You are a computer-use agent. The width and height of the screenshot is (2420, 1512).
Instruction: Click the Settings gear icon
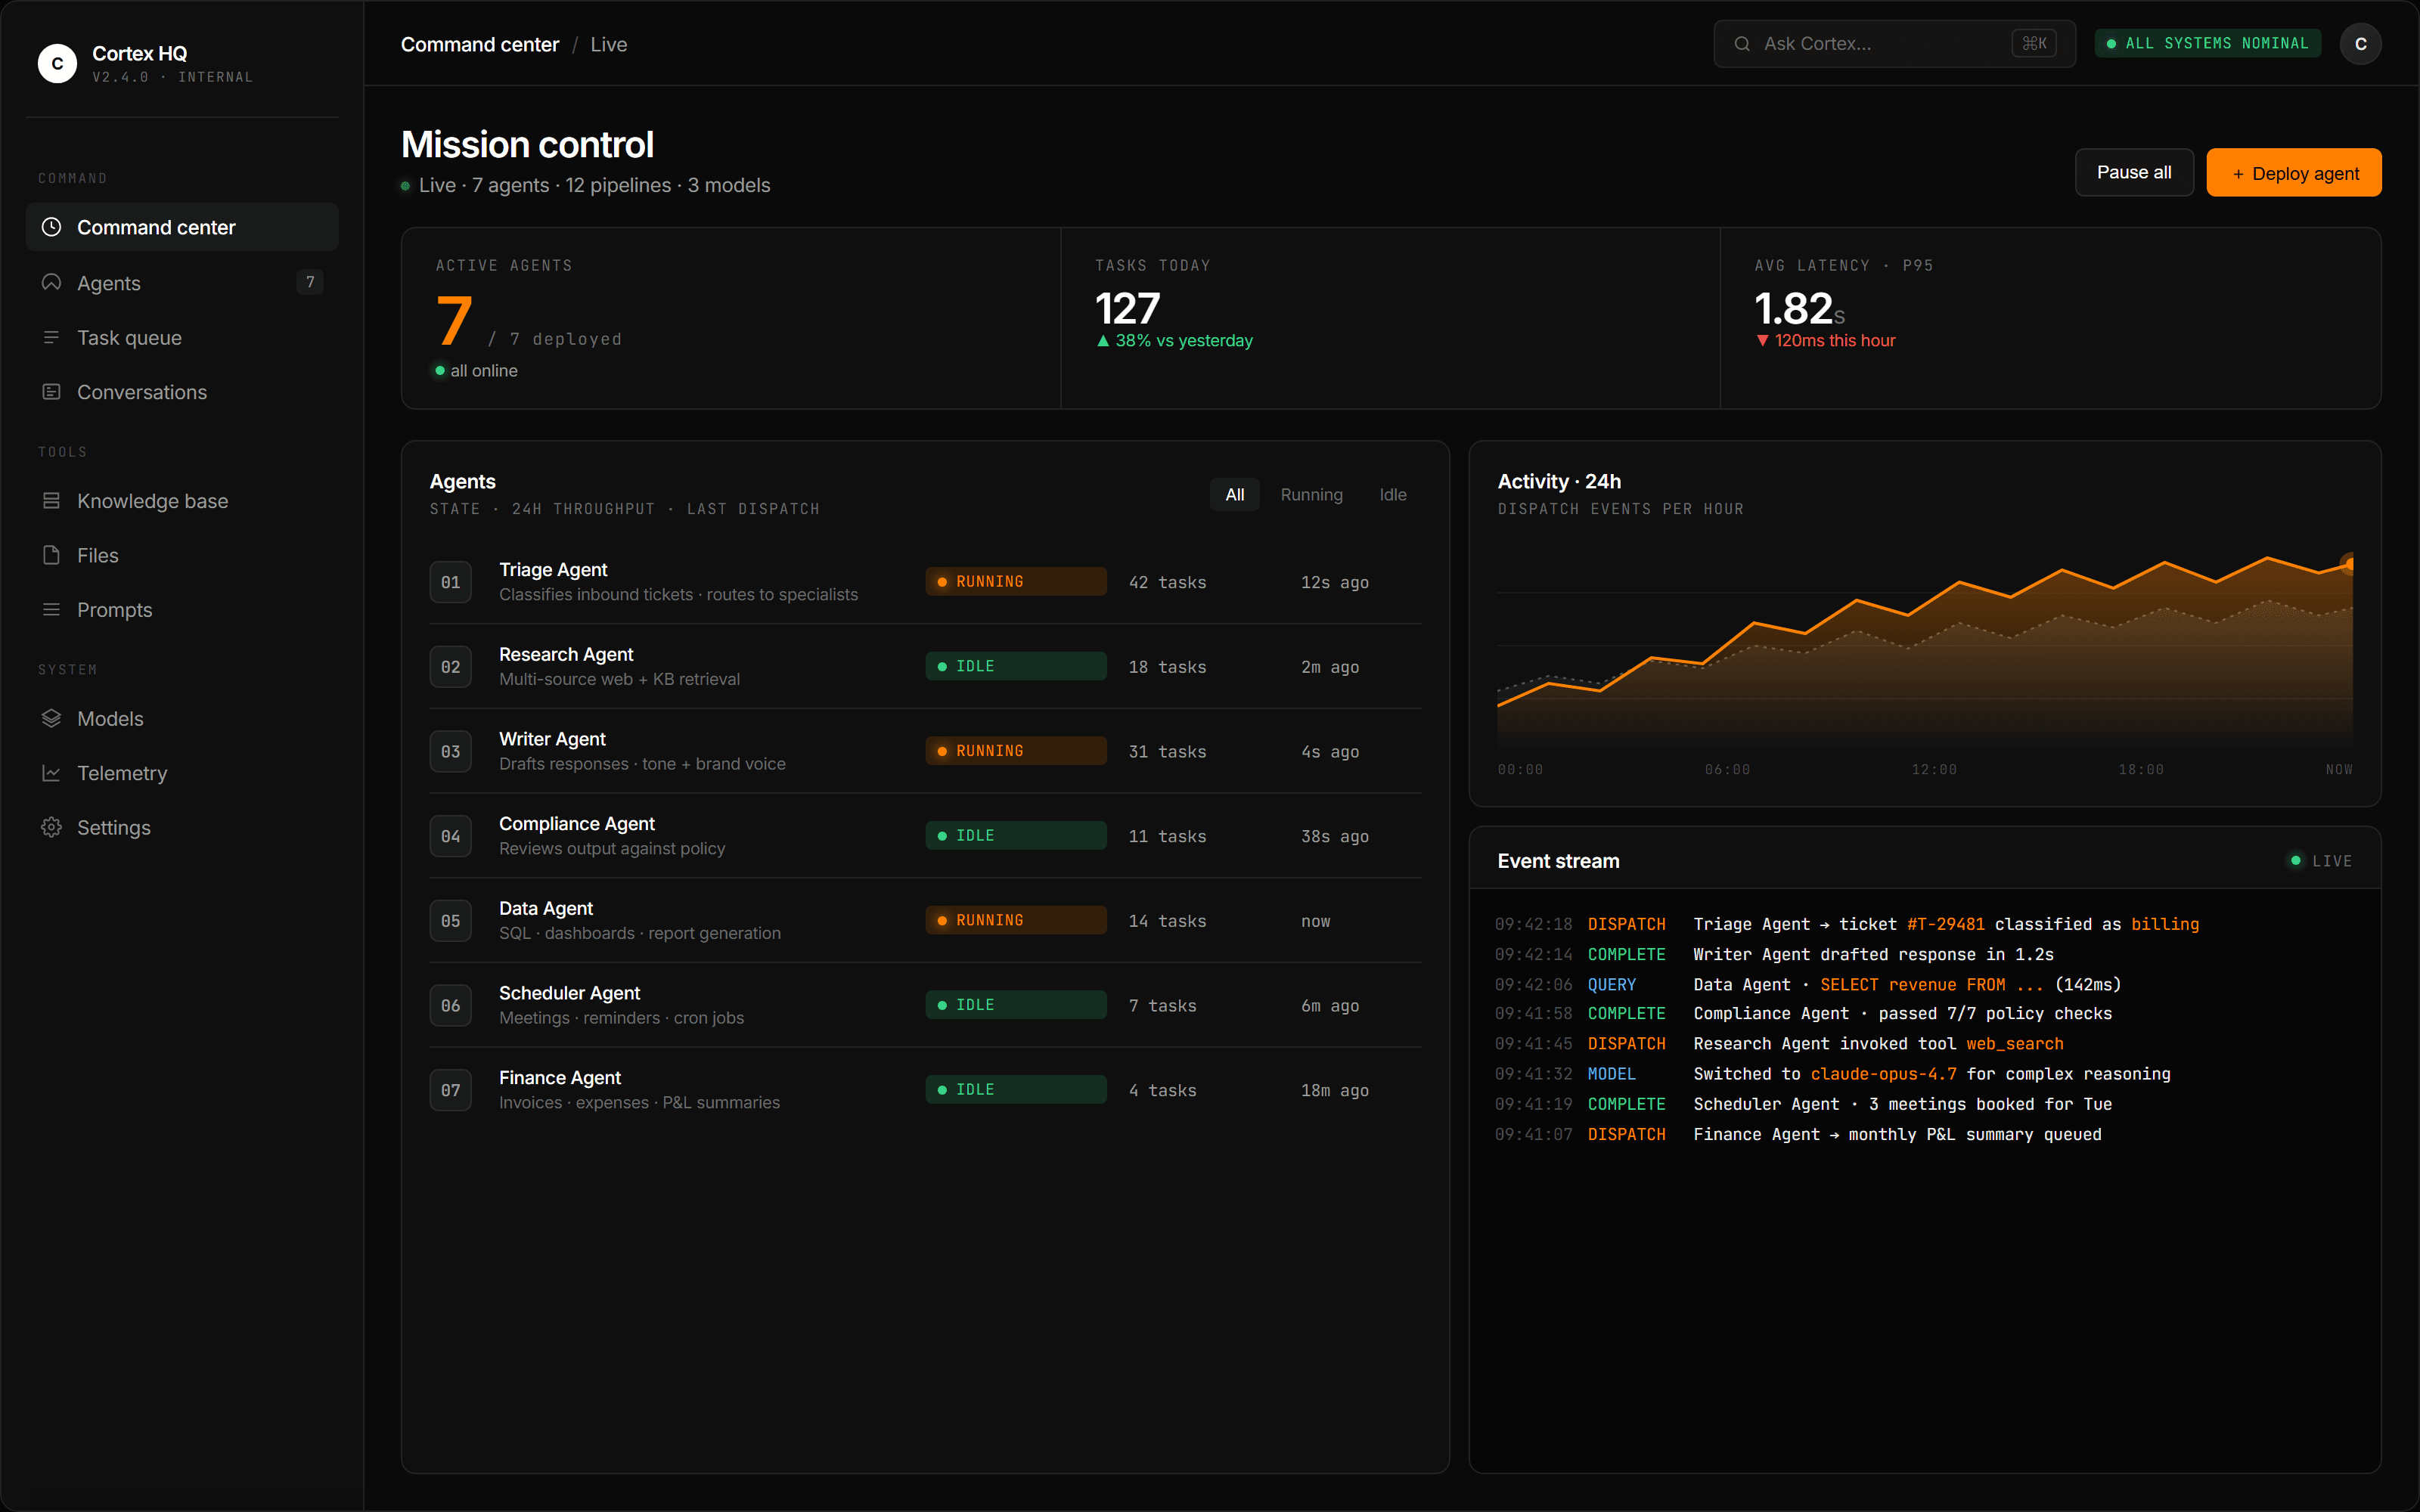click(x=51, y=828)
